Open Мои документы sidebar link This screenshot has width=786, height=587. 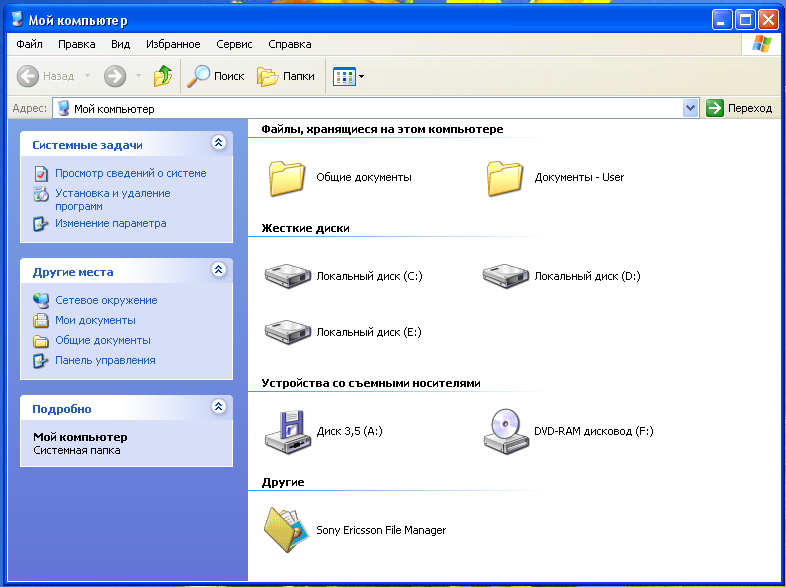coord(95,320)
